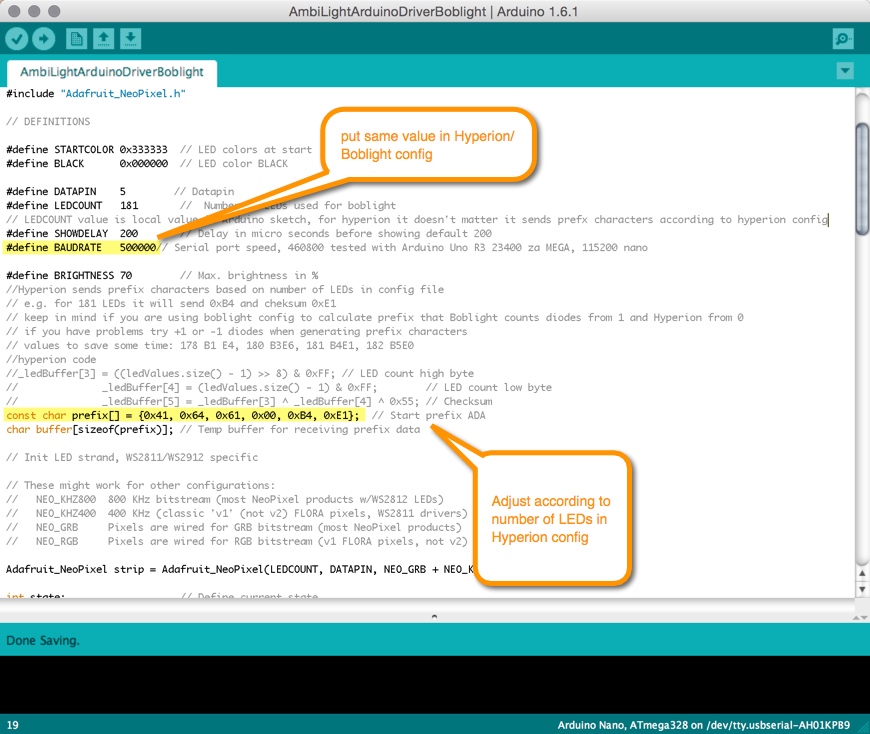Select the AmbiLightArduinoDriverBoblight tab
The width and height of the screenshot is (870, 734).
[112, 72]
